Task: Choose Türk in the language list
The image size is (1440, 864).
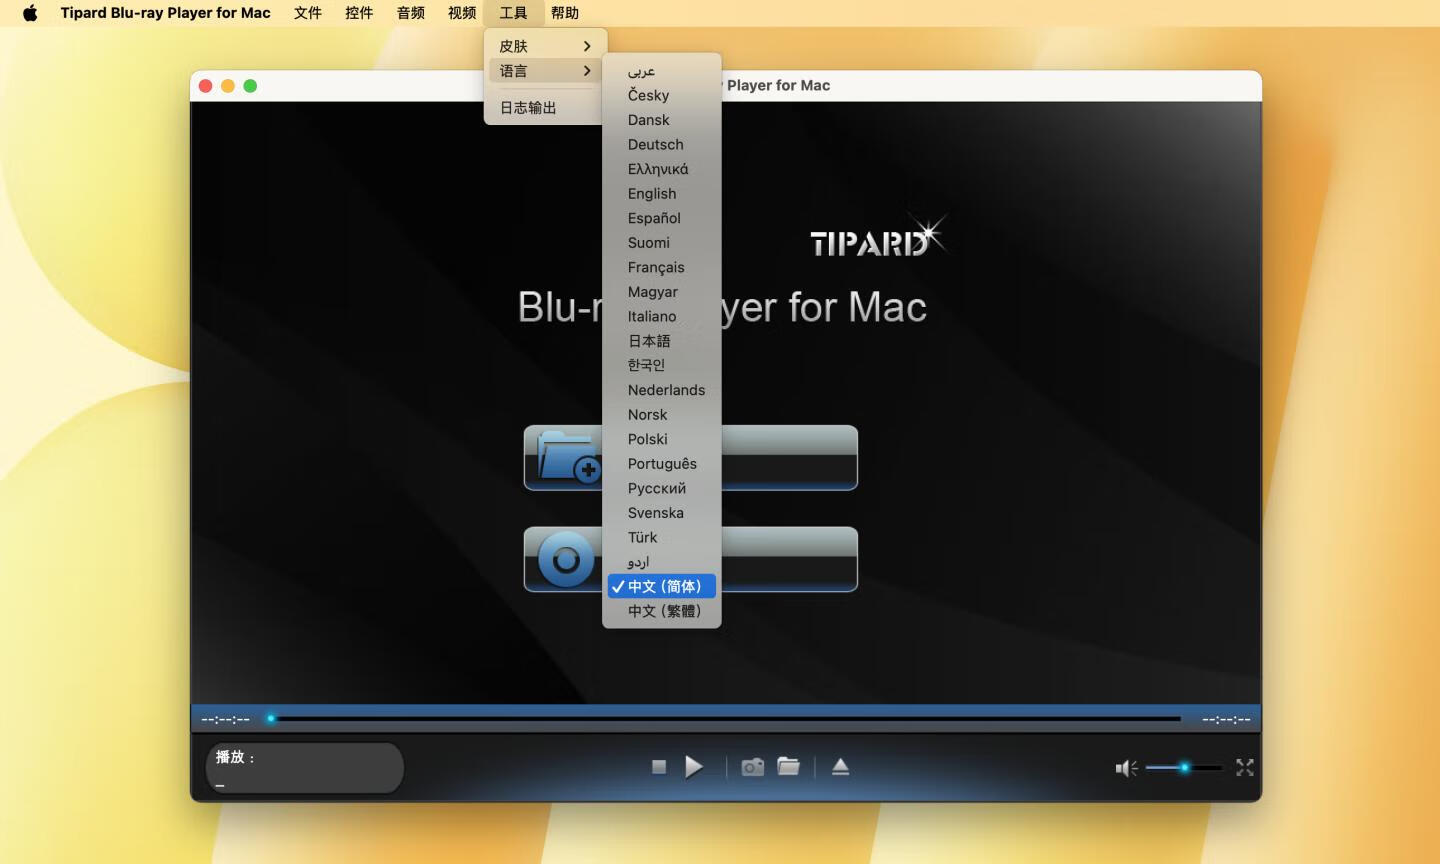Action: point(662,537)
